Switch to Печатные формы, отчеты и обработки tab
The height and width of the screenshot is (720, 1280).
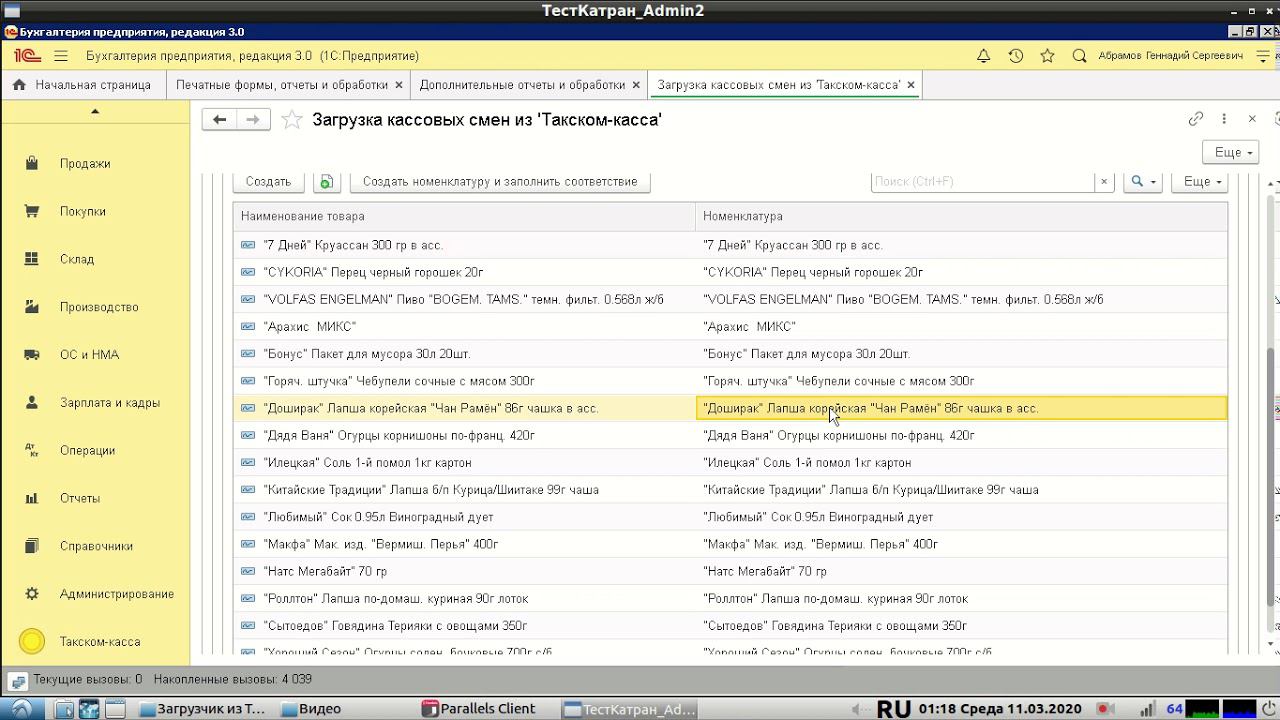click(x=282, y=85)
